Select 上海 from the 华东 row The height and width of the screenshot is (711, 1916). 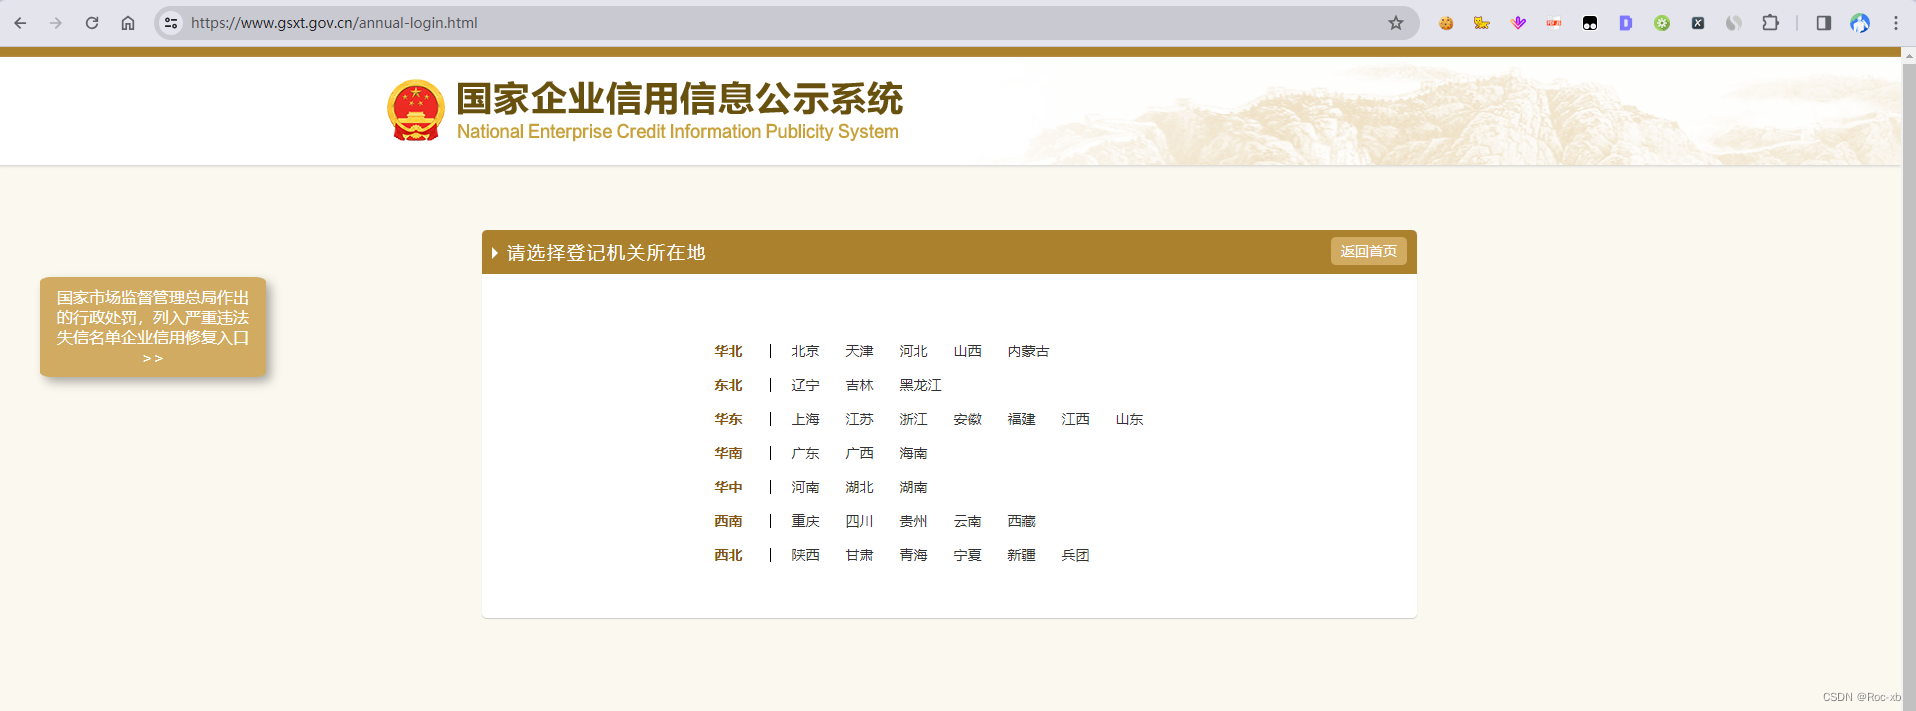pos(805,419)
